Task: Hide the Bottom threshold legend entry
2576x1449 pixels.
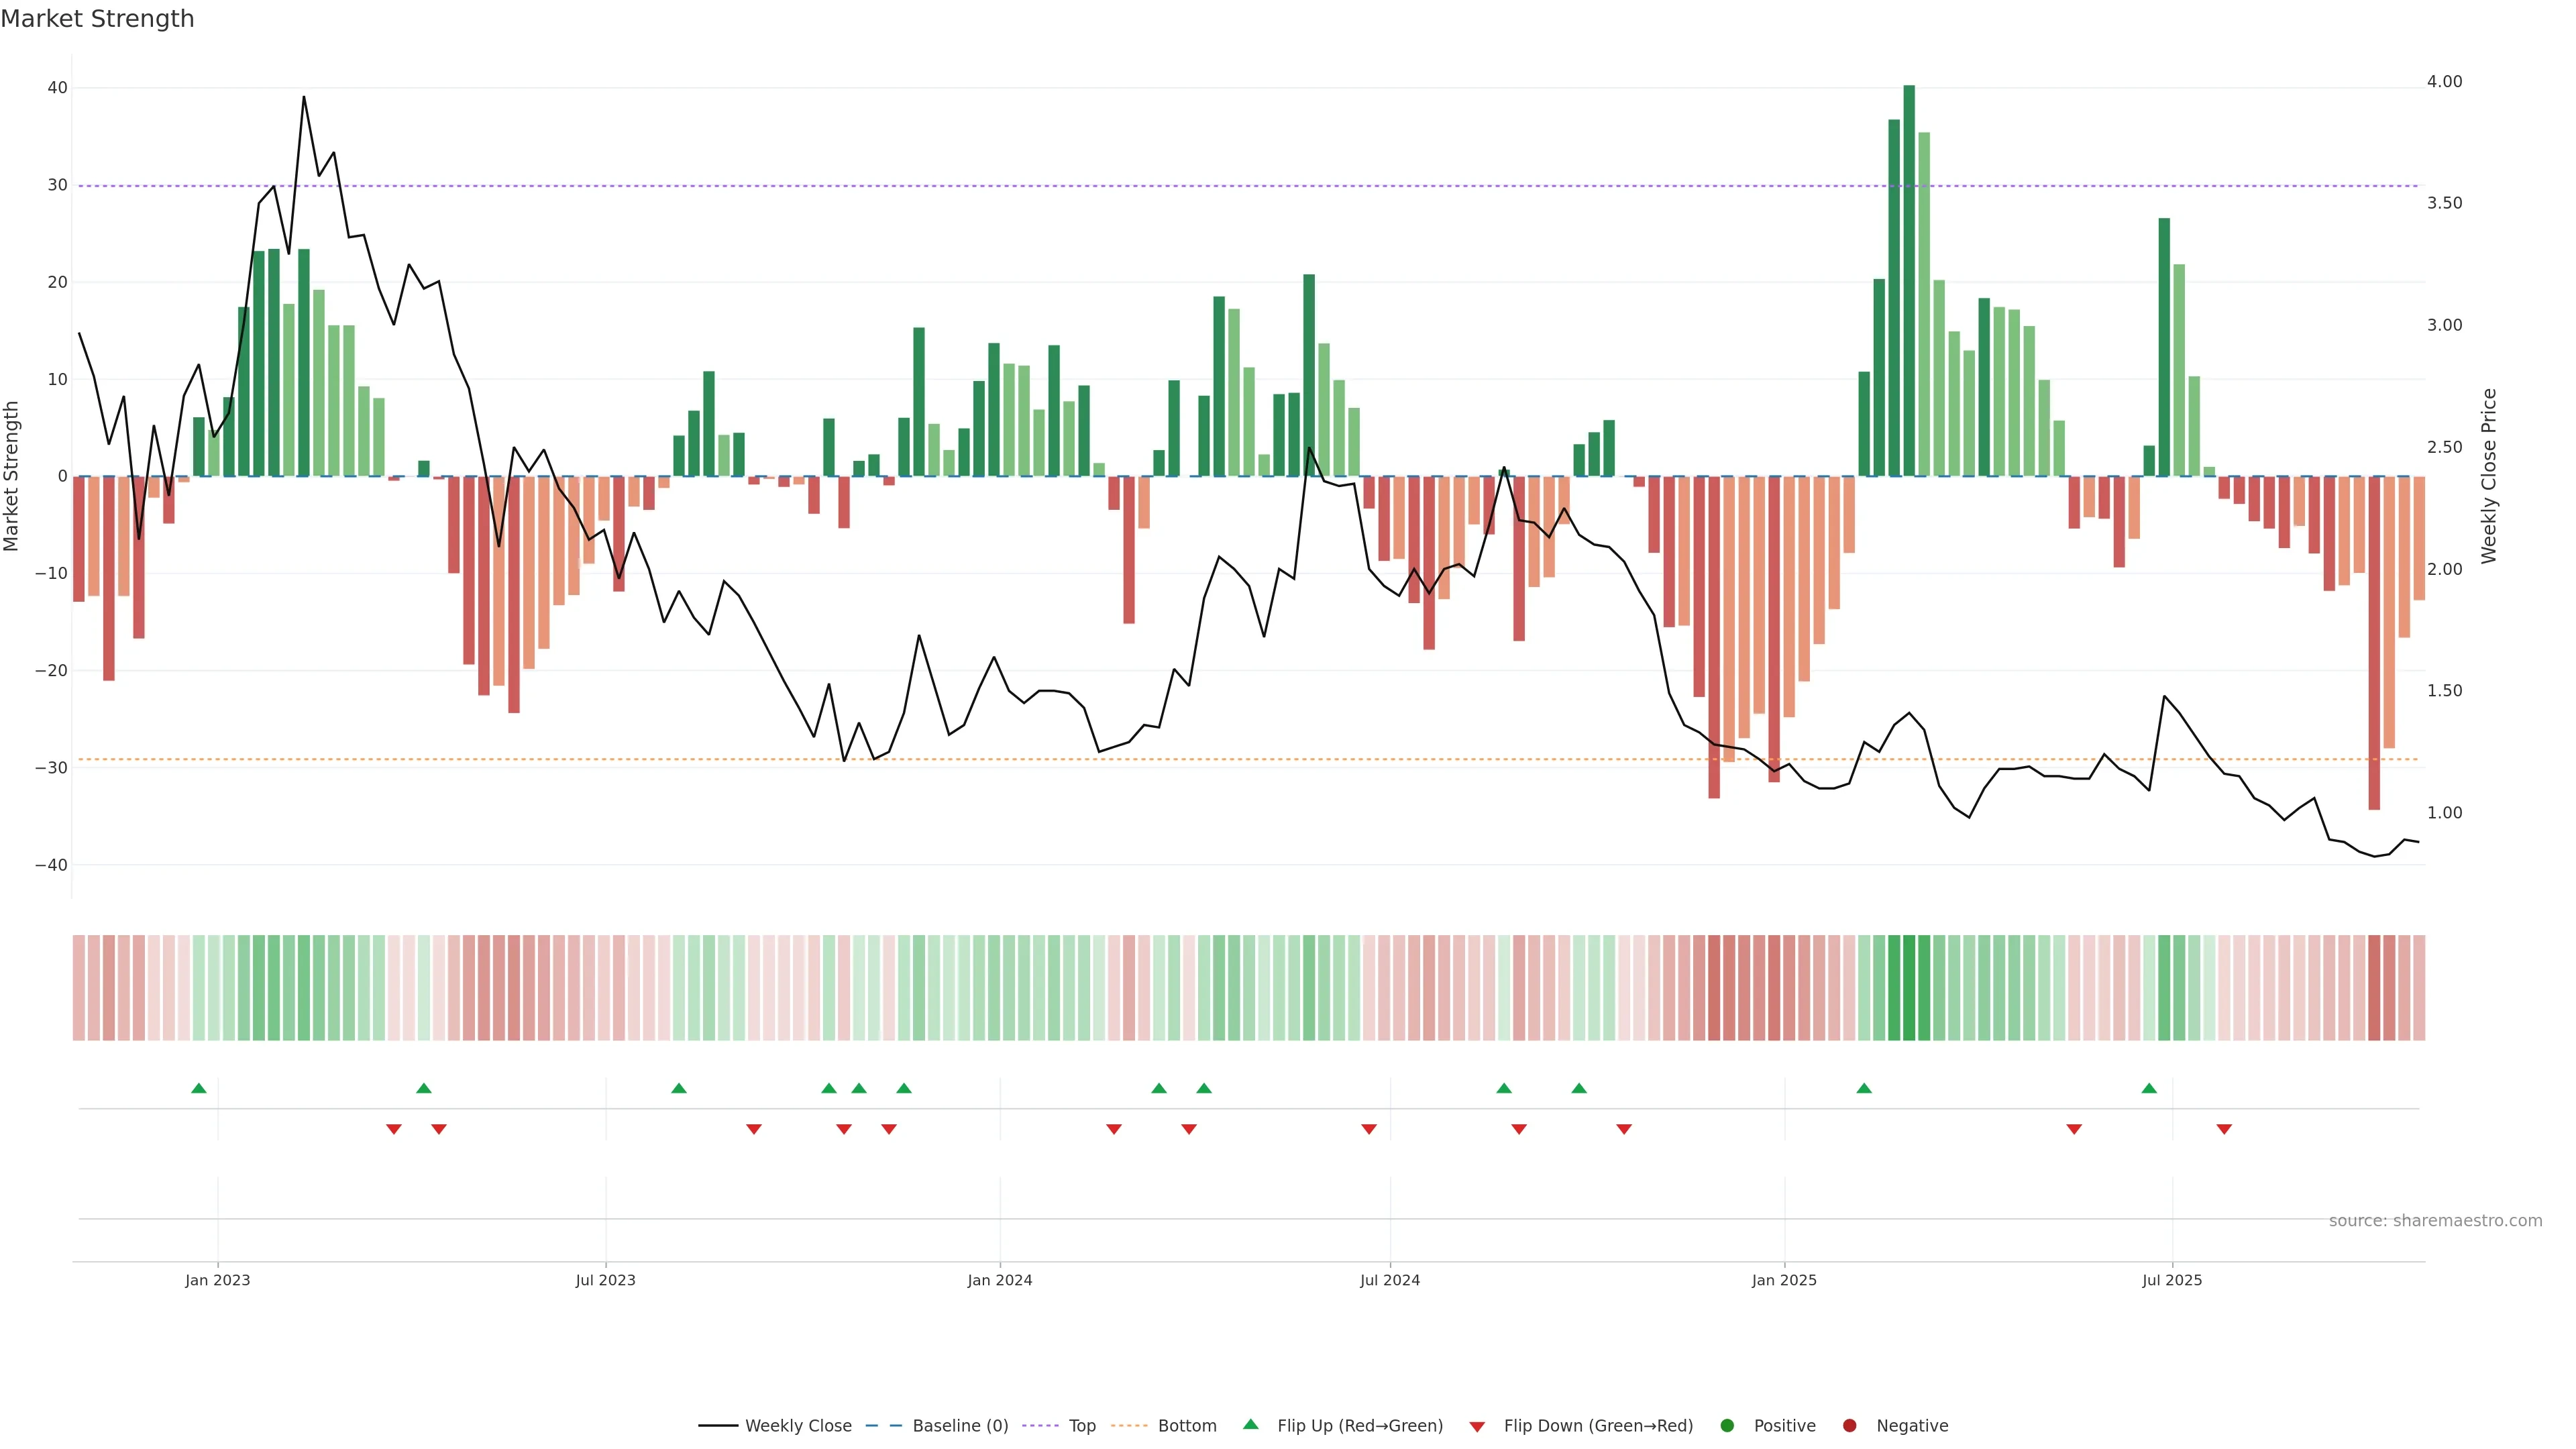Action: [1186, 1426]
